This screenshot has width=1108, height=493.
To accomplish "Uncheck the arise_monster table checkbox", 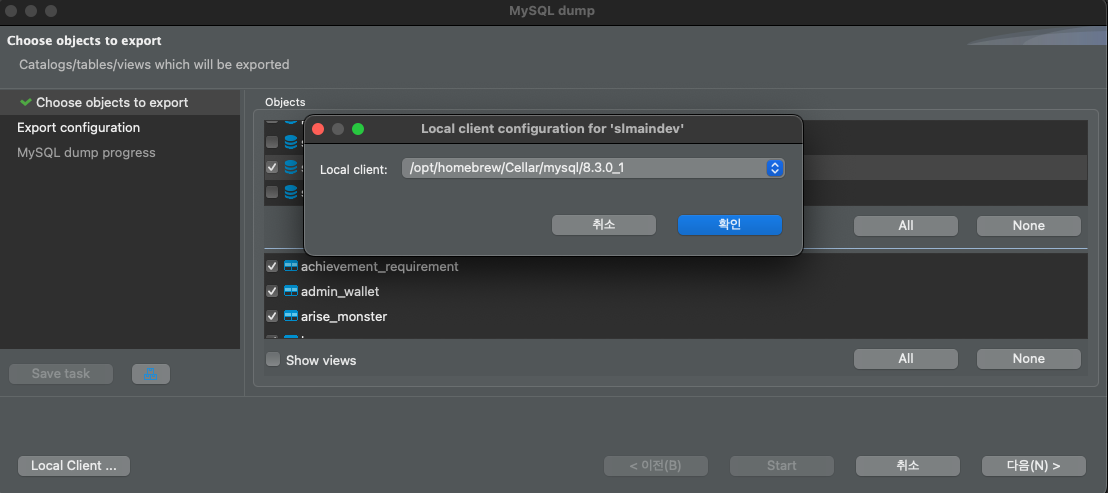I will 272,316.
